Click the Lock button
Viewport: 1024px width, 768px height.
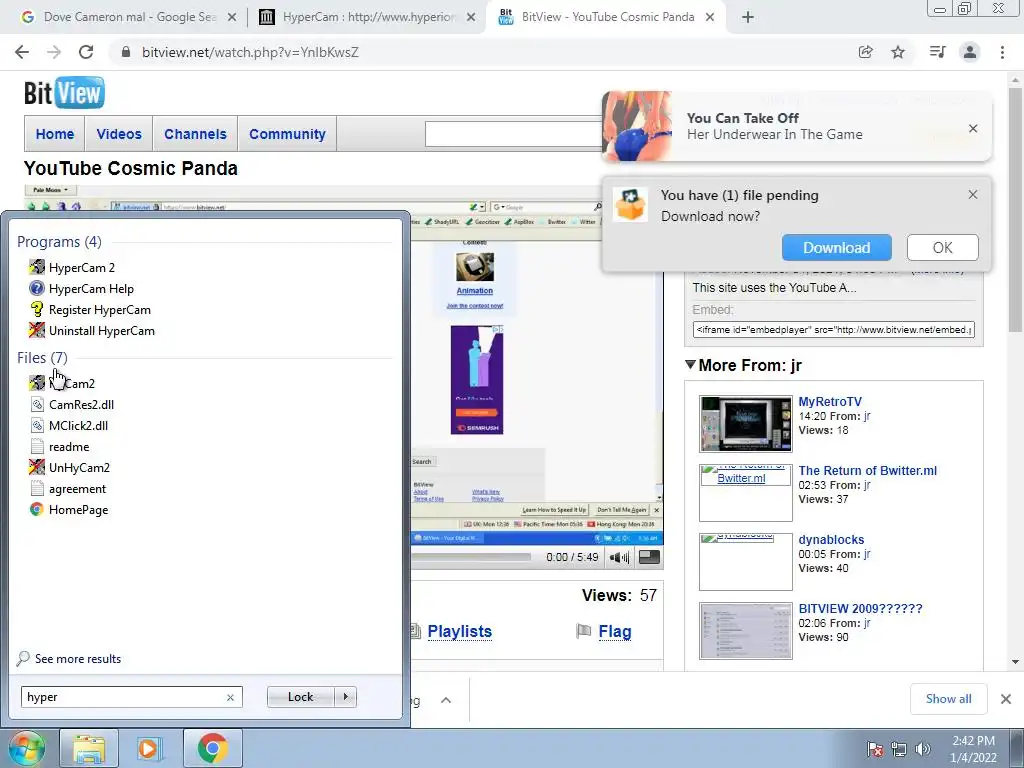click(x=300, y=697)
